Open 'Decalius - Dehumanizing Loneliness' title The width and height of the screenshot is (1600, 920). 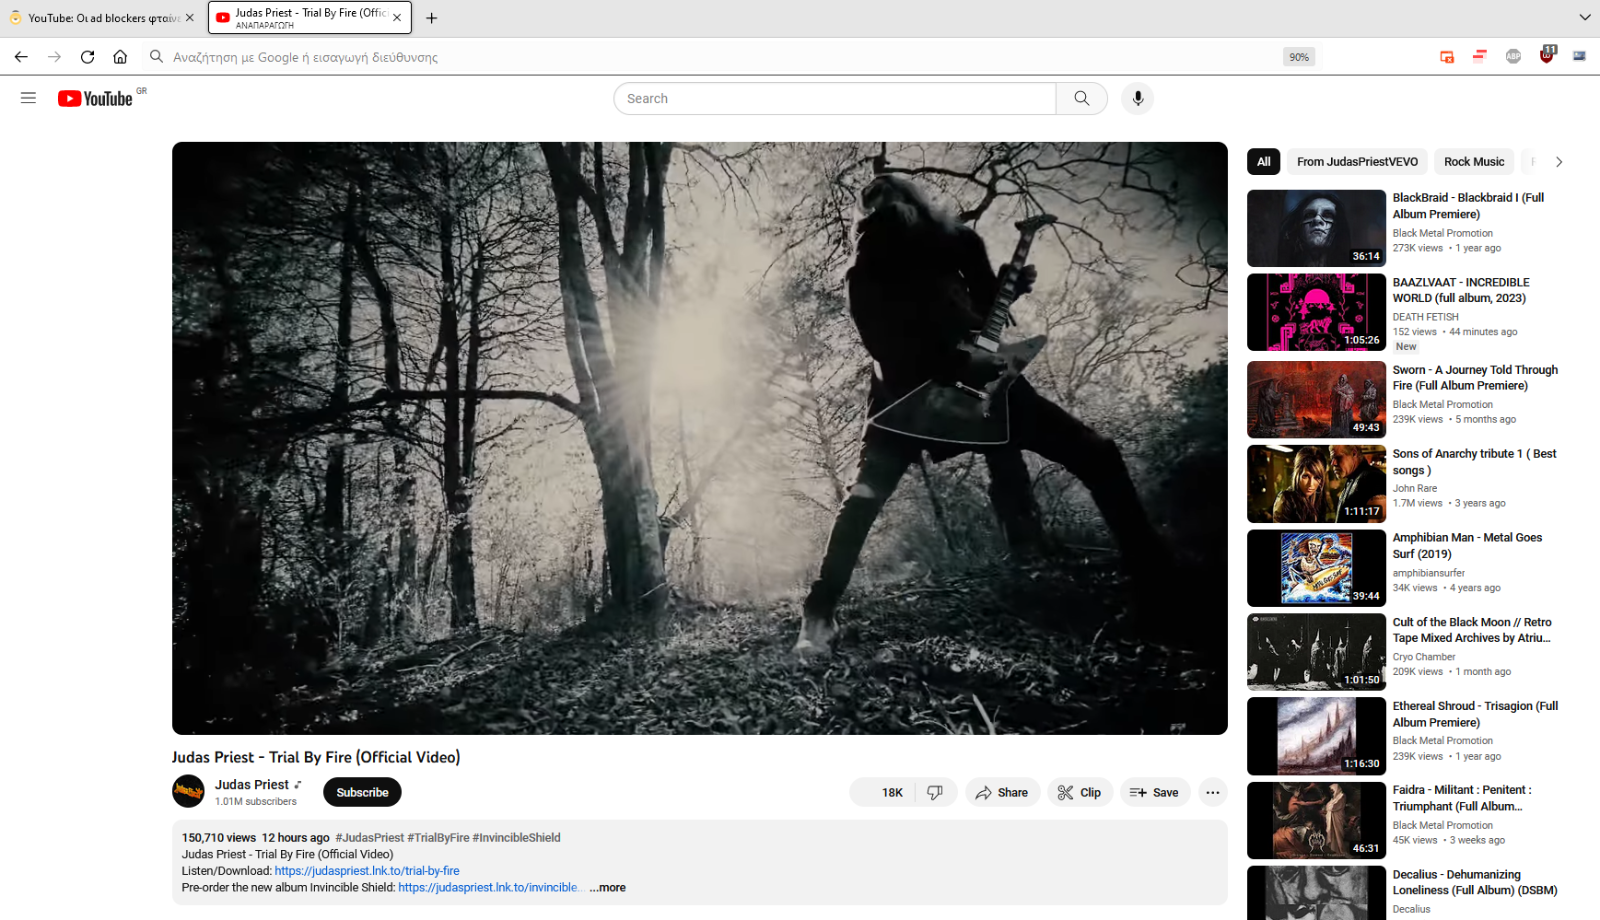coord(1475,882)
